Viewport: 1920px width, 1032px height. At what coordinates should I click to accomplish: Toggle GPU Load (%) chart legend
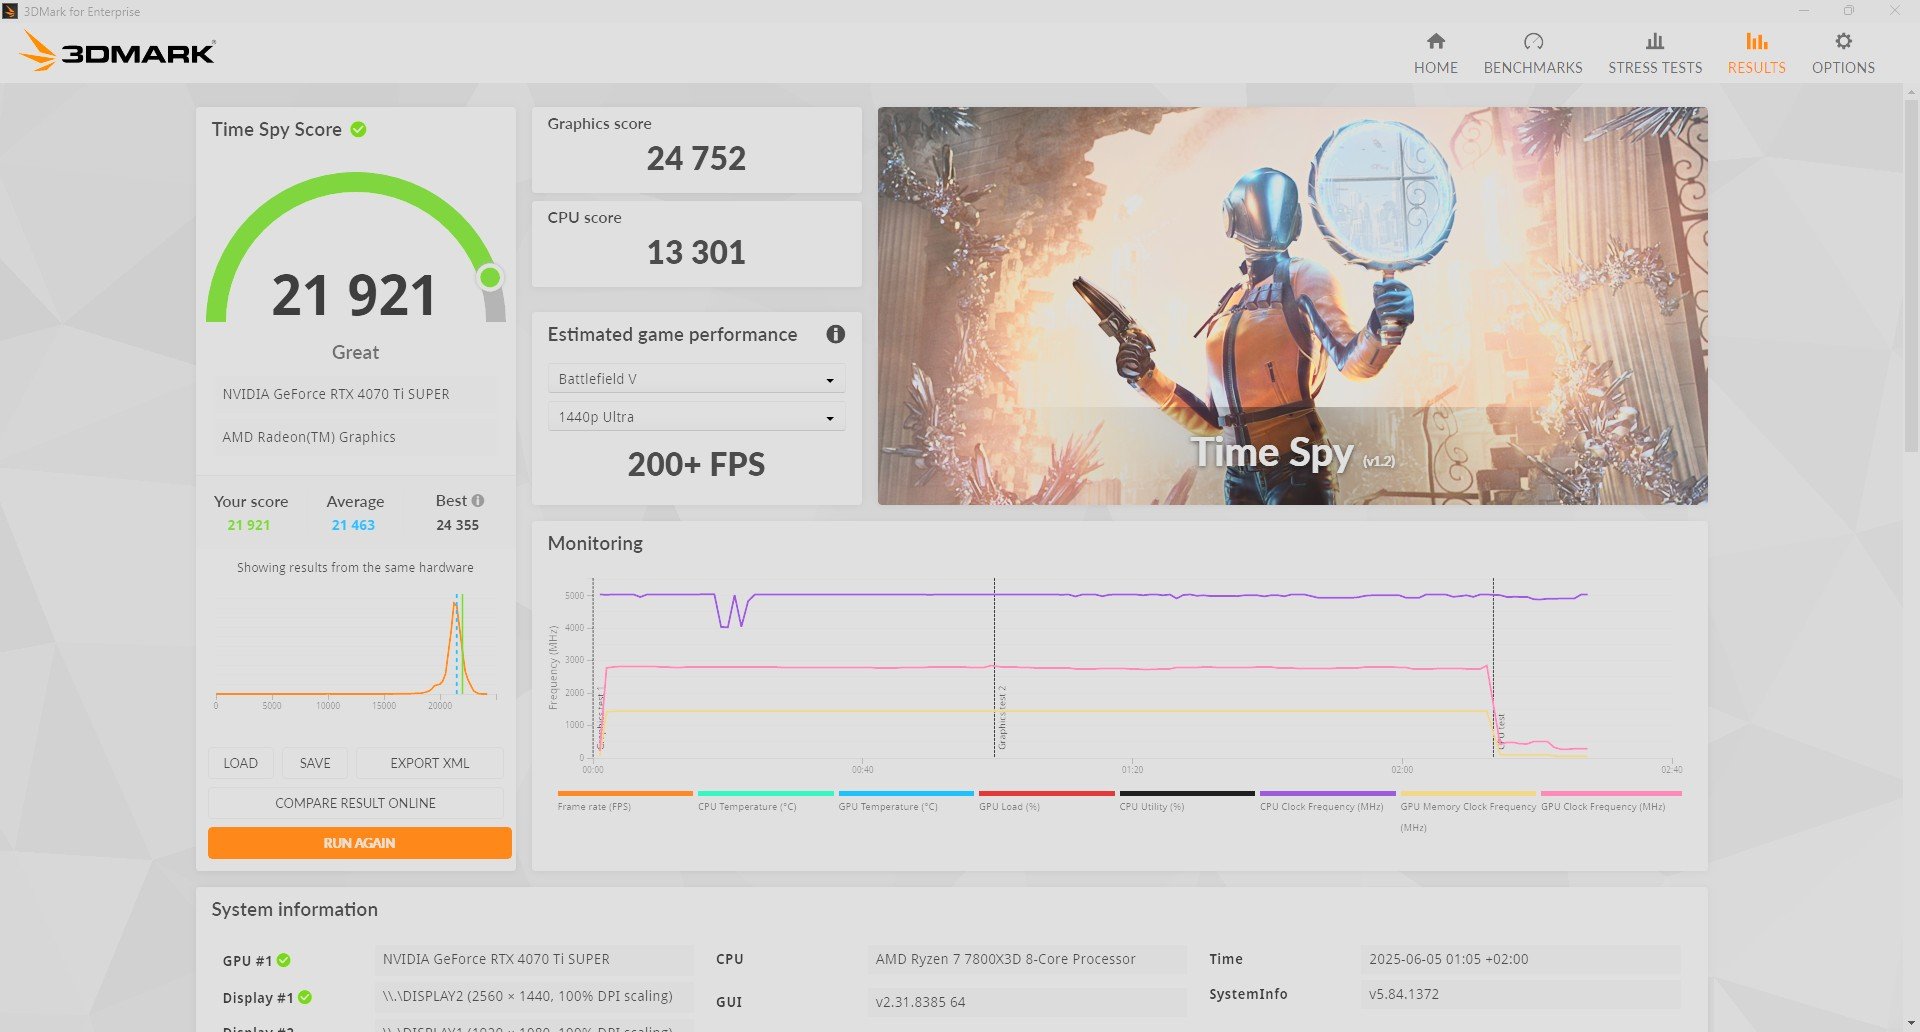click(x=1046, y=800)
